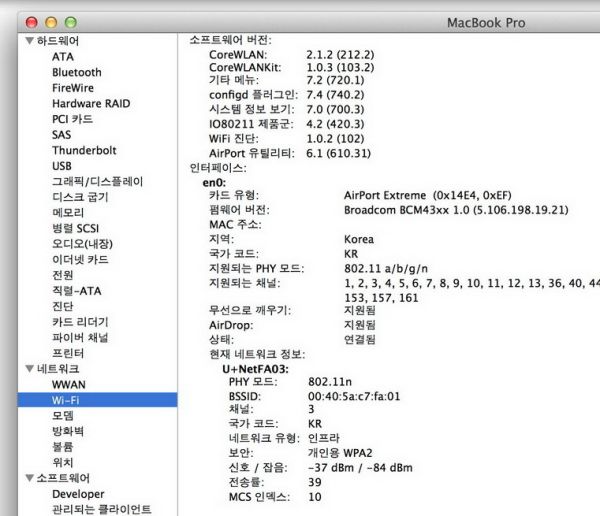Screen dimensions: 600x516
Task: Select 방화벽 in the network list
Action: coord(68,431)
